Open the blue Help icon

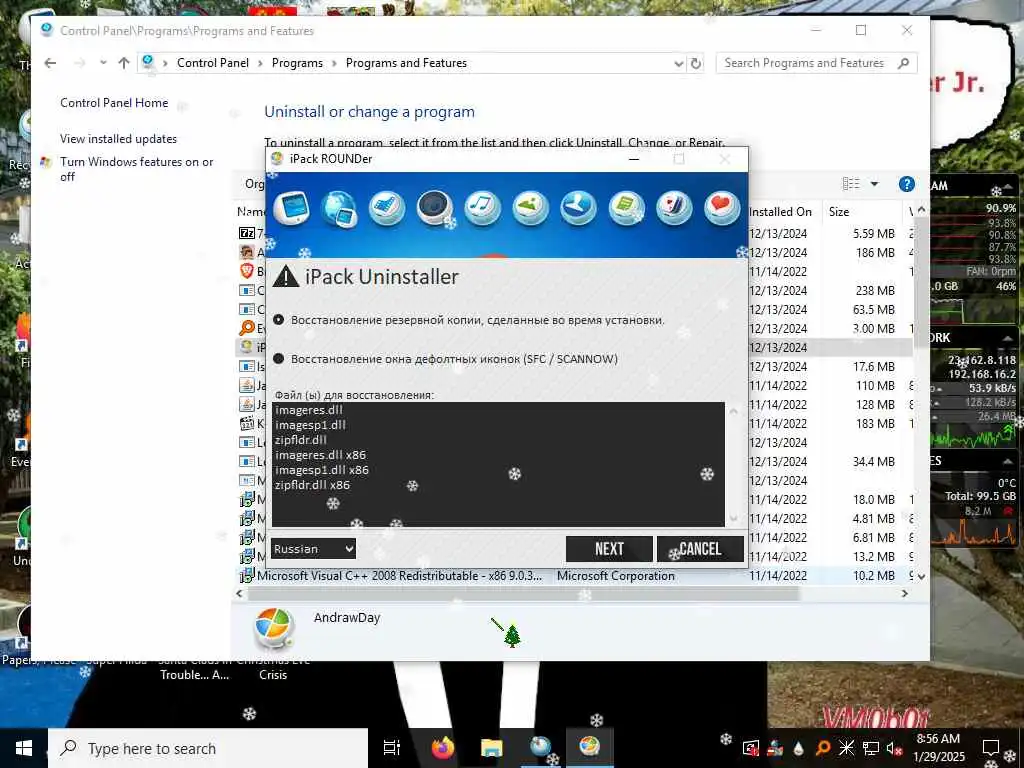906,184
